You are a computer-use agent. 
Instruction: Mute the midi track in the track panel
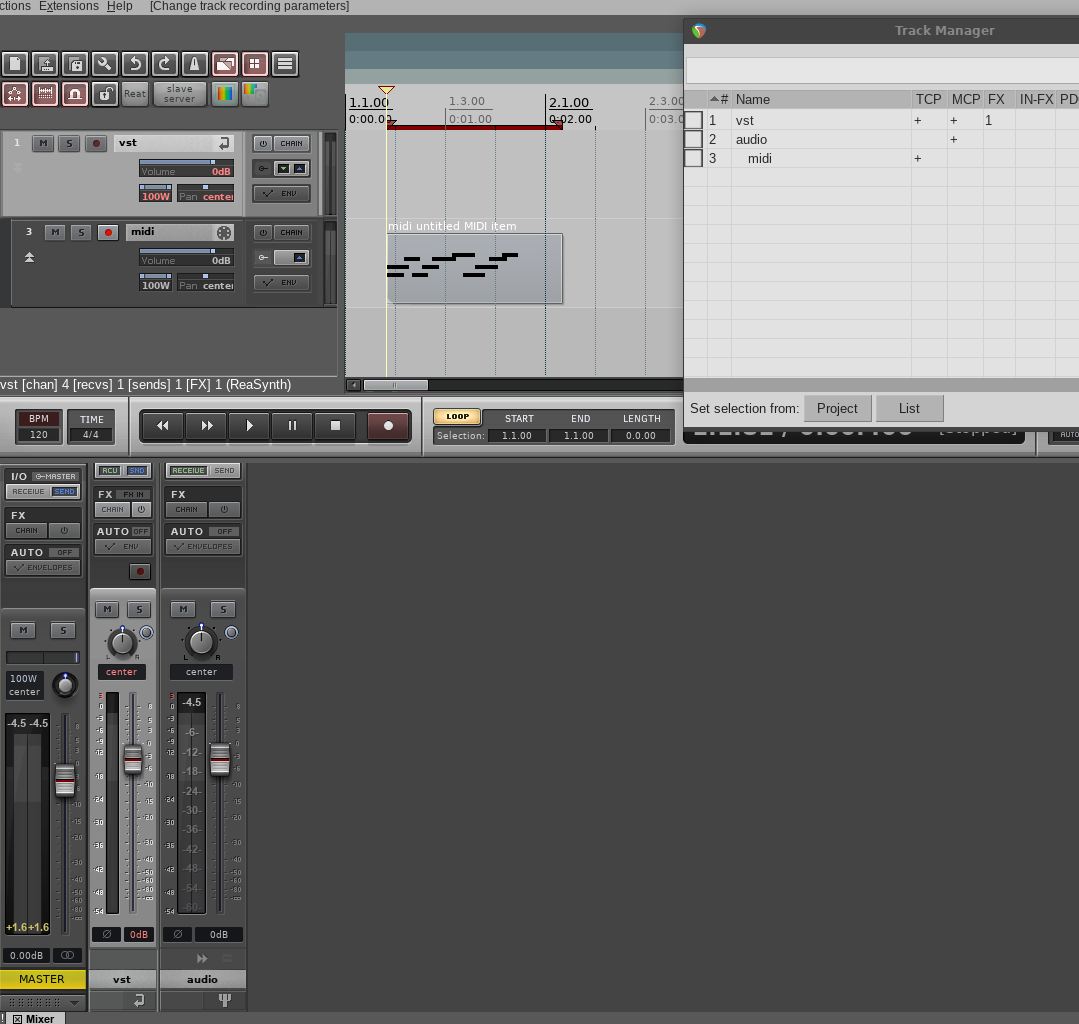pos(55,233)
